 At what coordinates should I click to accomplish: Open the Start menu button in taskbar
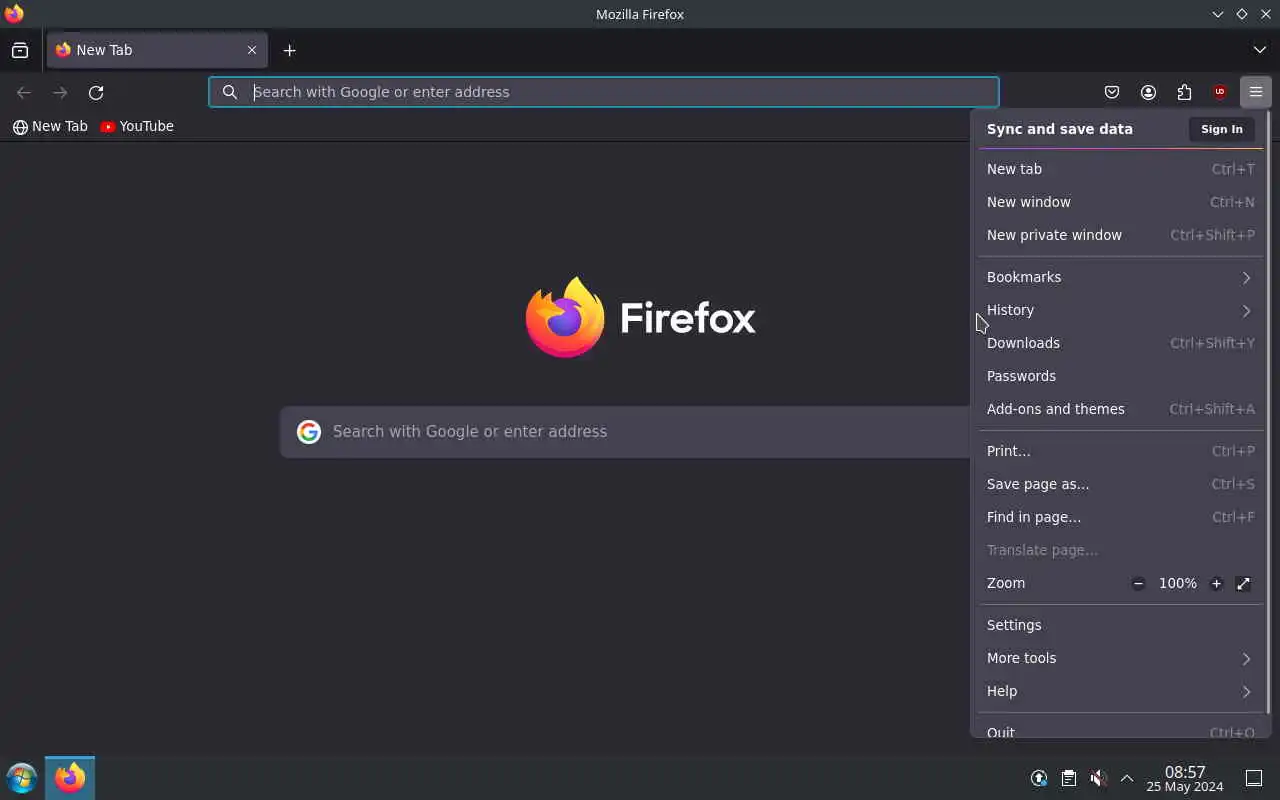coord(21,778)
